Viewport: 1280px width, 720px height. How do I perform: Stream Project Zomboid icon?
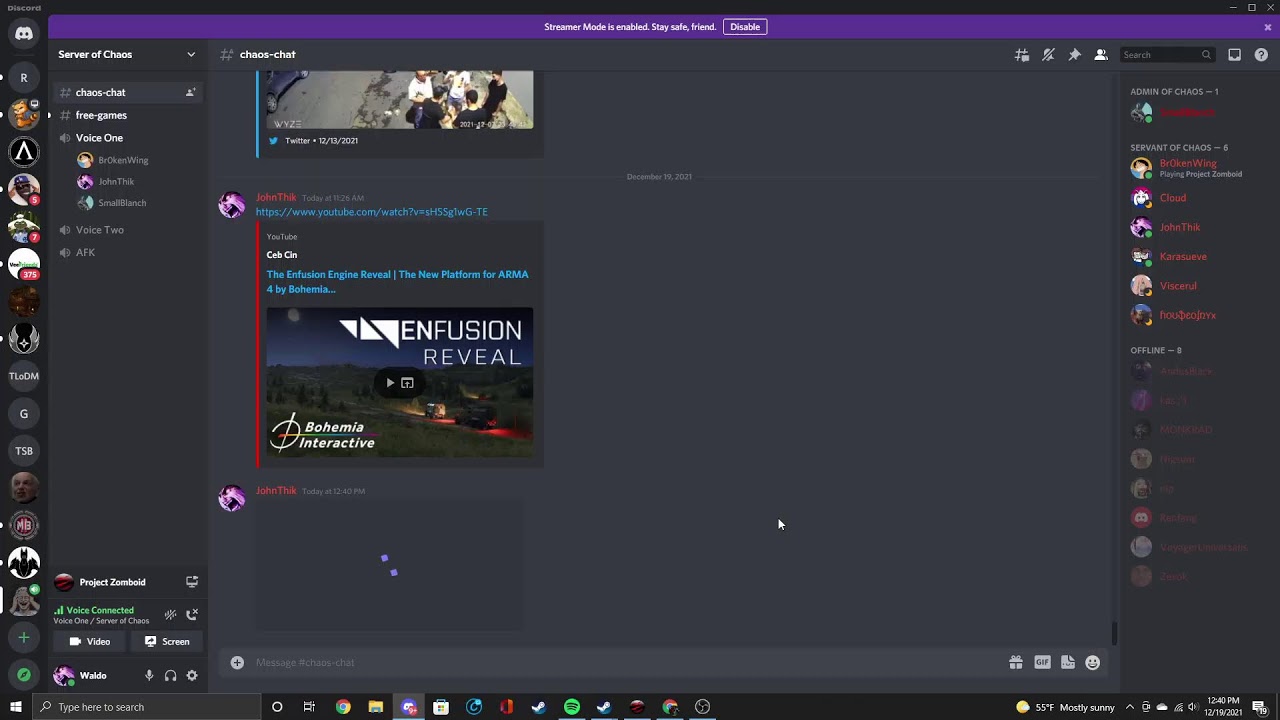pos(192,582)
